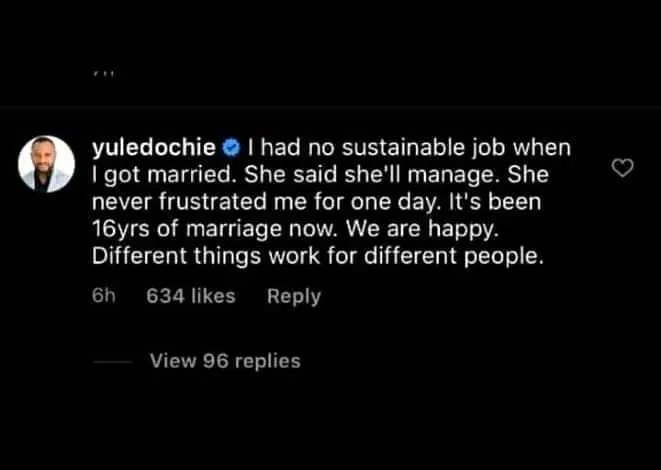The image size is (661, 470).
Task: Like the comment with the heart icon
Action: pos(622,169)
